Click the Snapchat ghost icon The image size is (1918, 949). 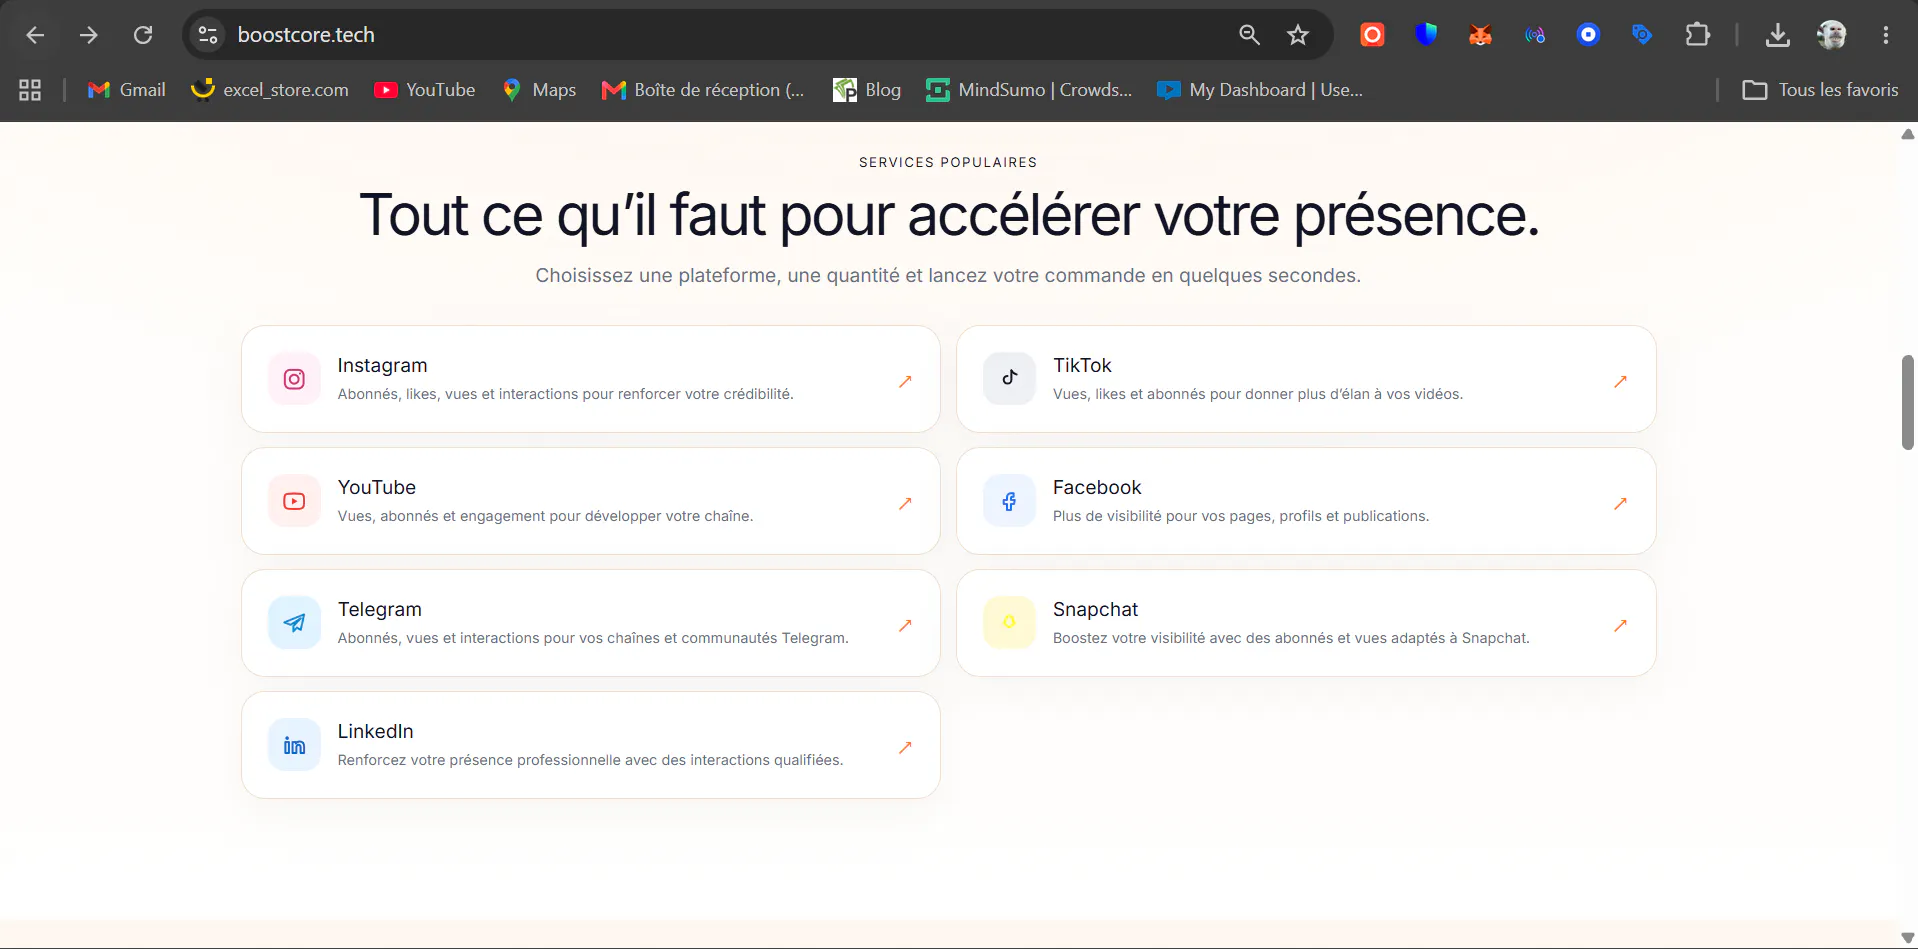[x=1009, y=623]
